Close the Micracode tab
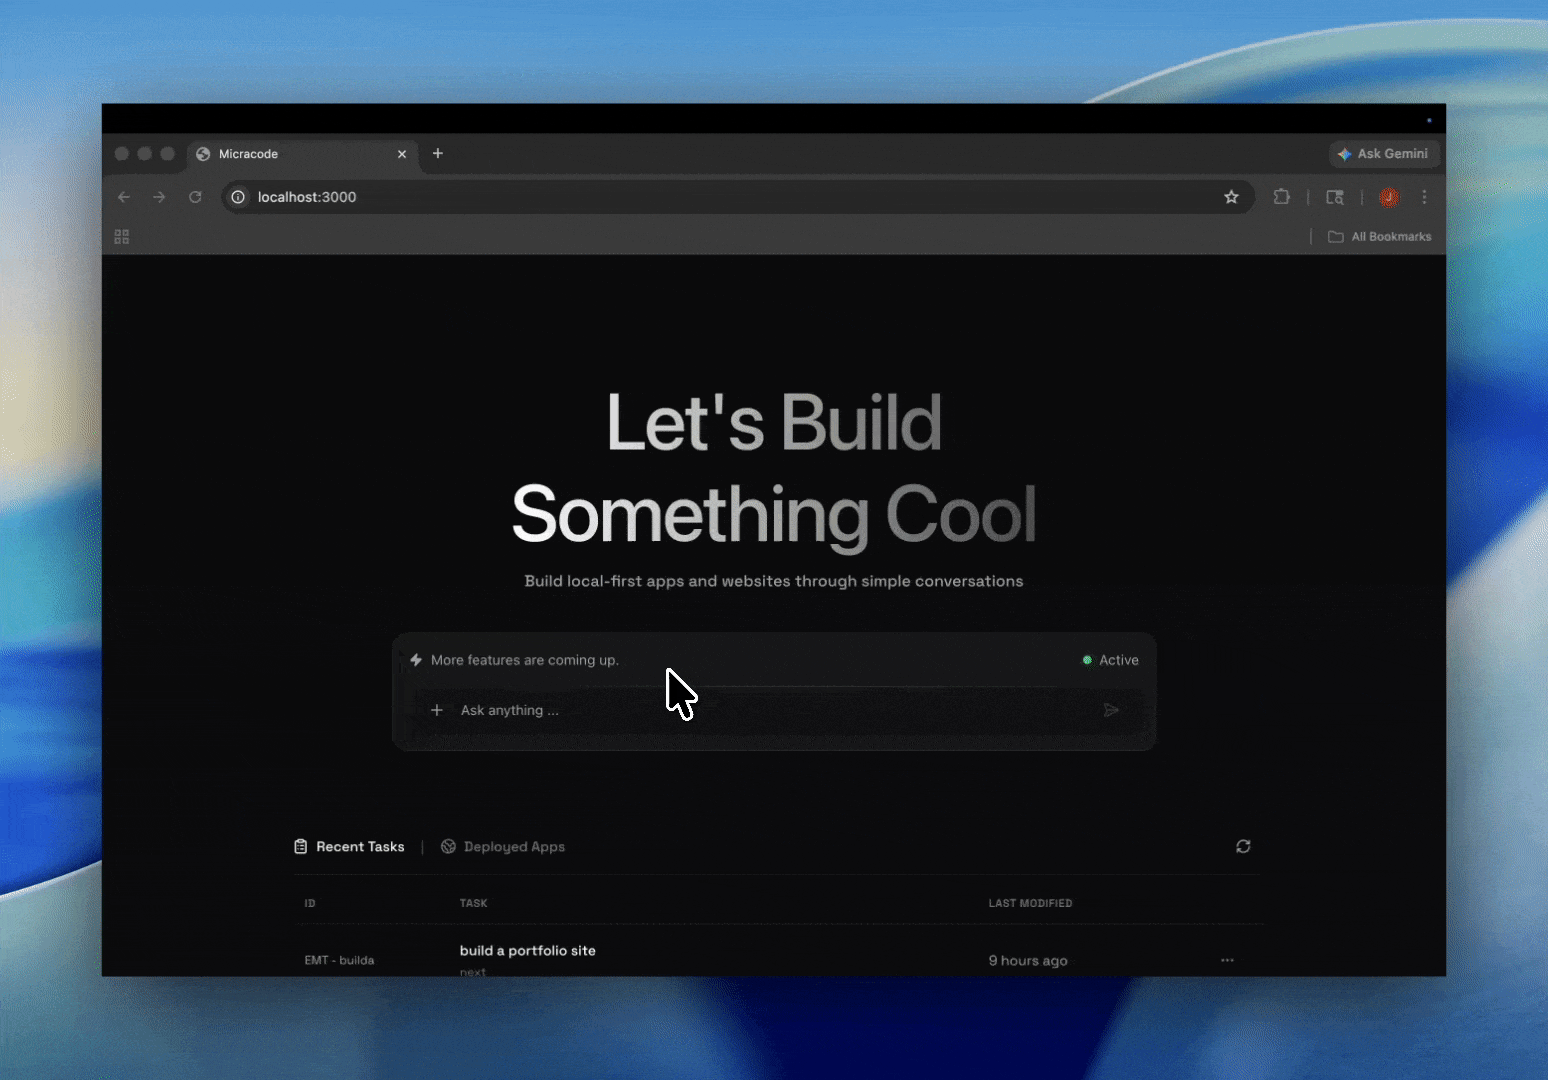Viewport: 1548px width, 1080px height. [x=402, y=154]
